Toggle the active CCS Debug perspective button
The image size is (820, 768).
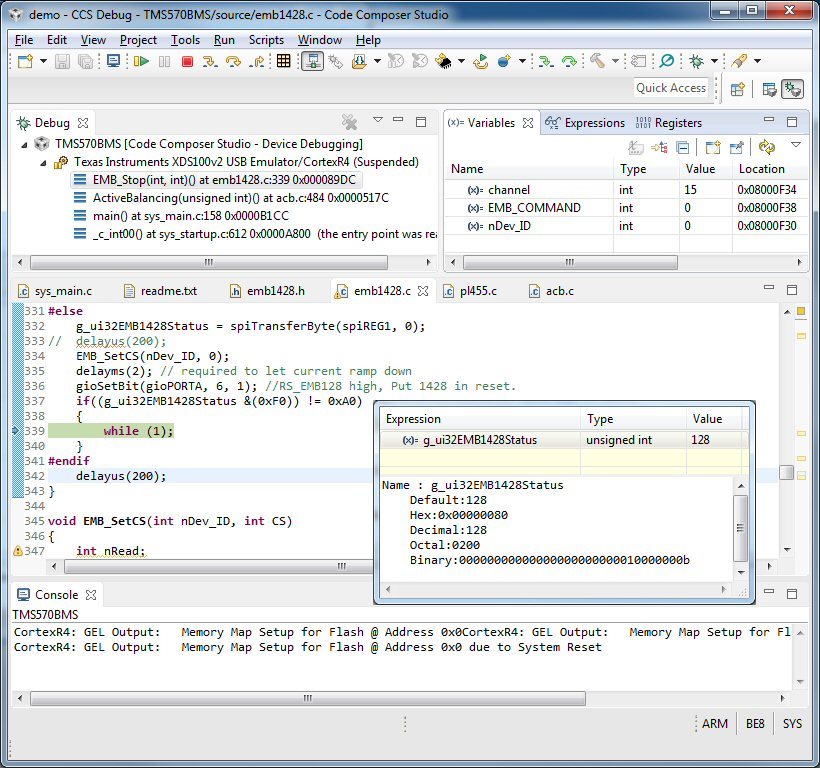coord(792,89)
